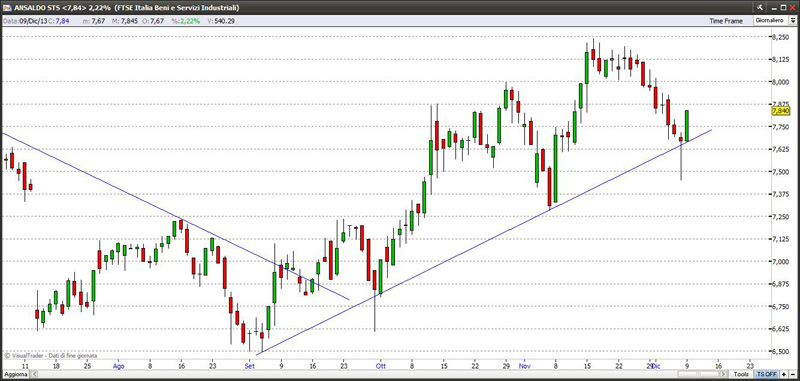Viewport: 800px width, 381px height.
Task: Click the open value O: 7,67
Action: pos(152,21)
